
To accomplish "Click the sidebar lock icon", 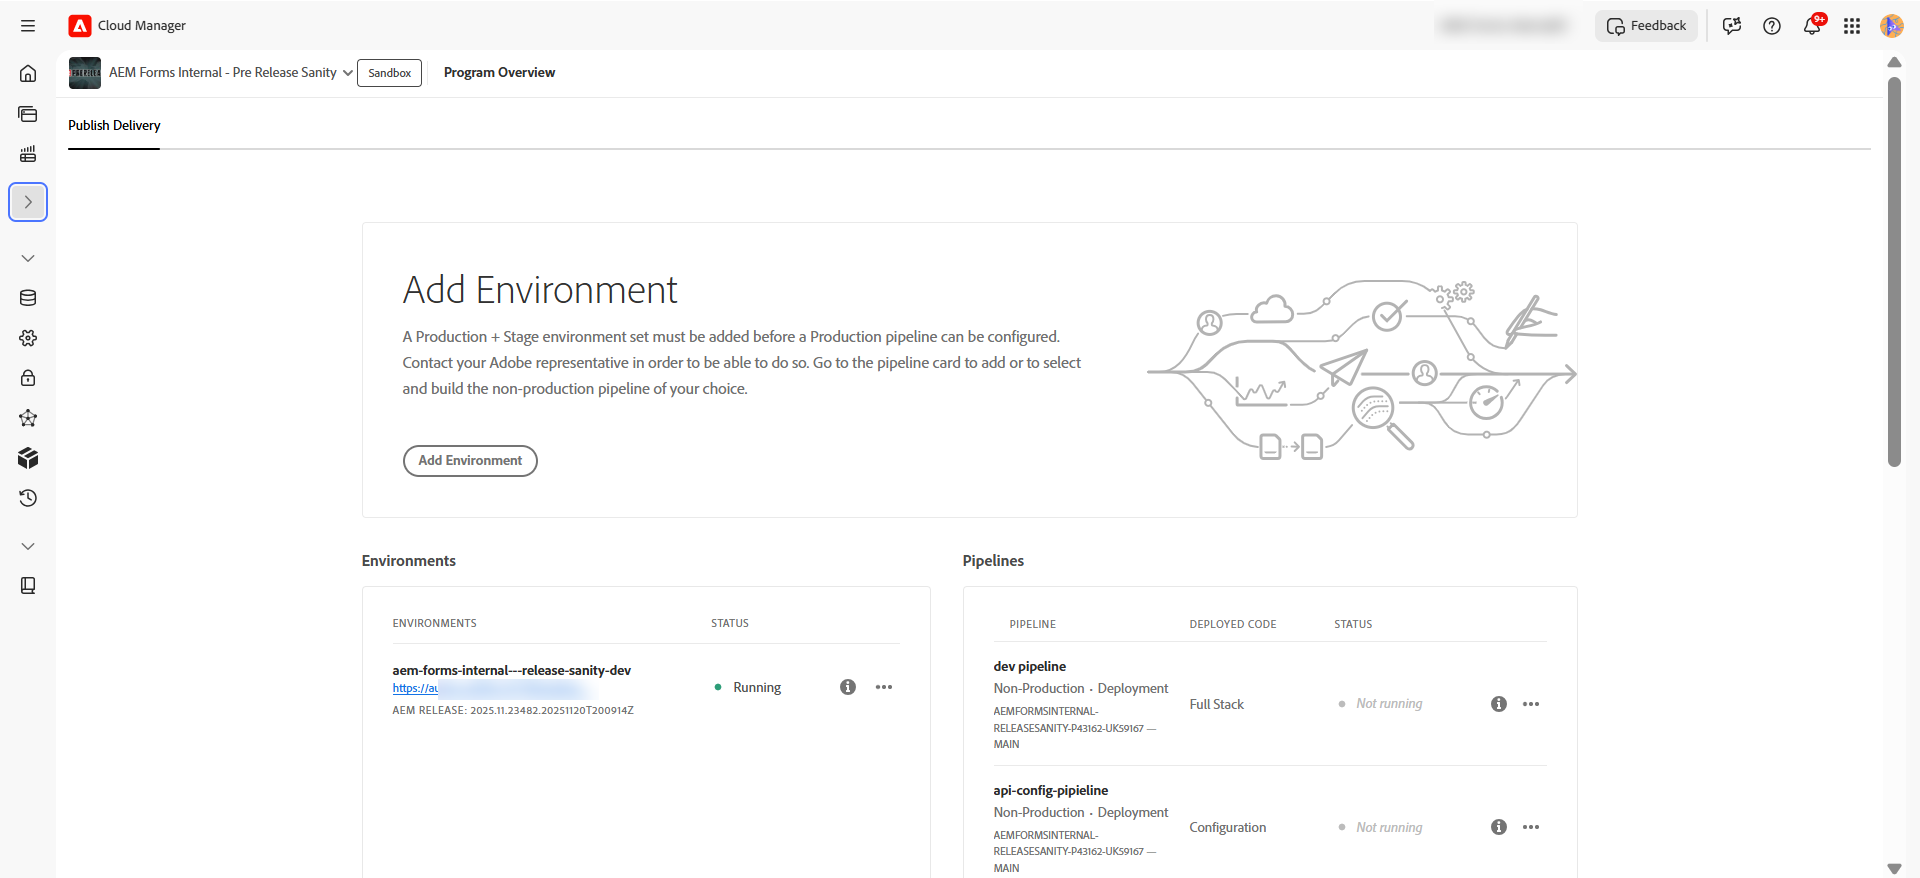I will click(28, 378).
